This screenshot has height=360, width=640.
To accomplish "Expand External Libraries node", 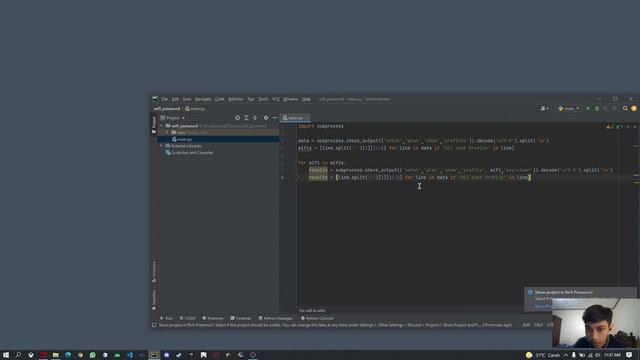I will click(x=162, y=146).
